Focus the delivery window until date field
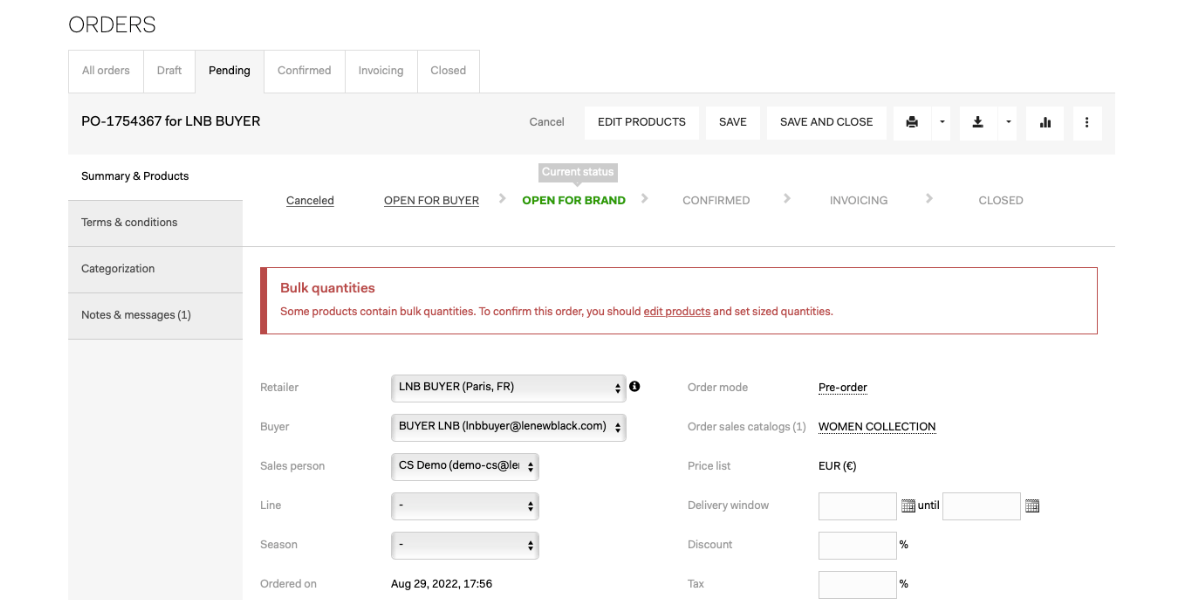1200x600 pixels. click(981, 506)
